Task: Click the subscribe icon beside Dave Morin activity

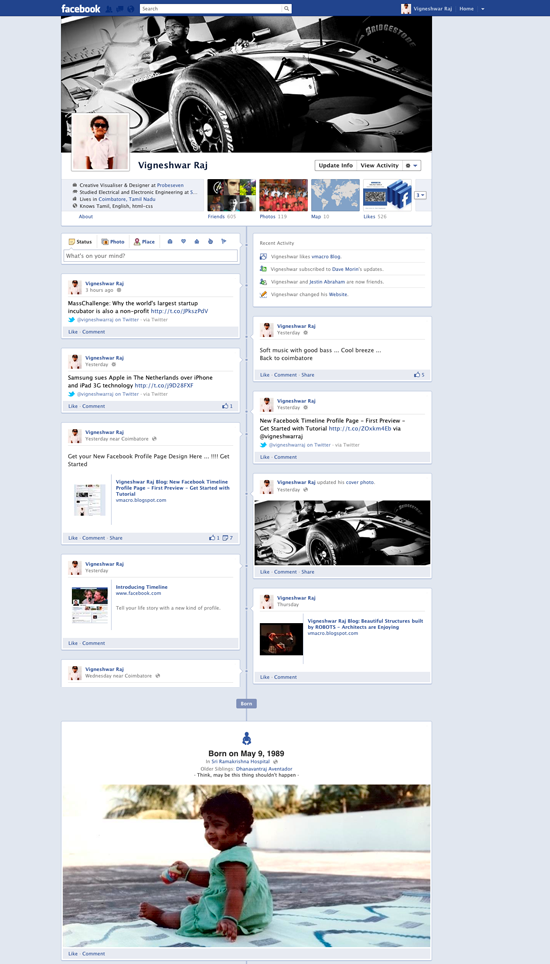Action: [x=263, y=269]
